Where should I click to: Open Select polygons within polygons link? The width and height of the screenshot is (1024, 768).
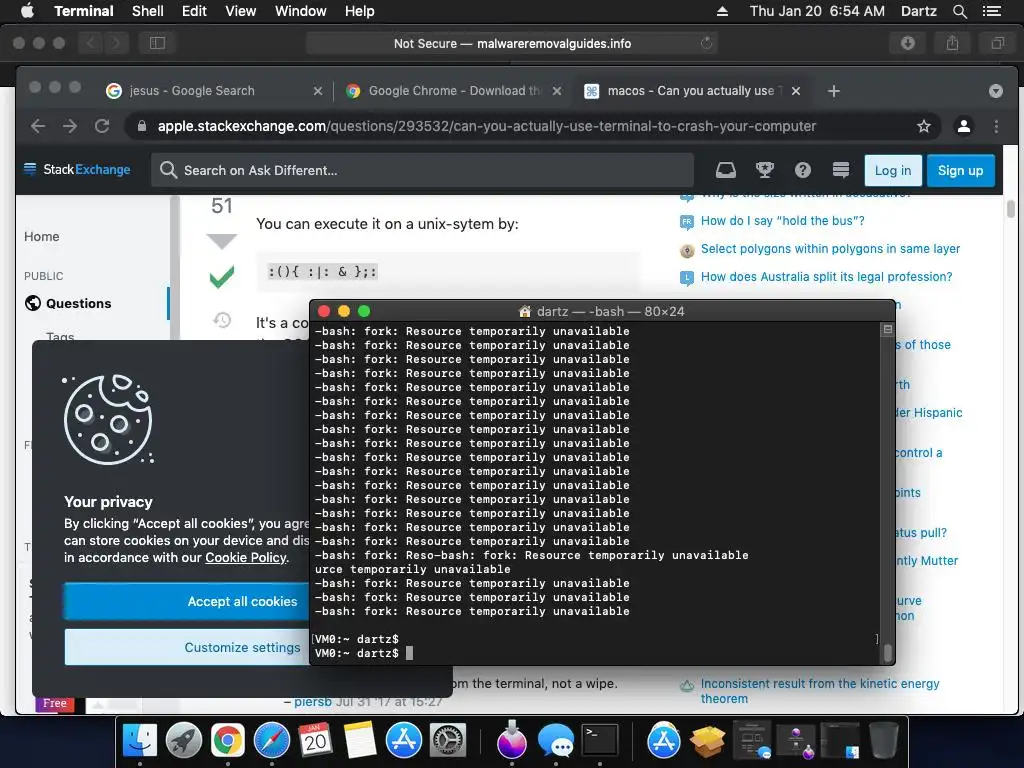tap(830, 249)
